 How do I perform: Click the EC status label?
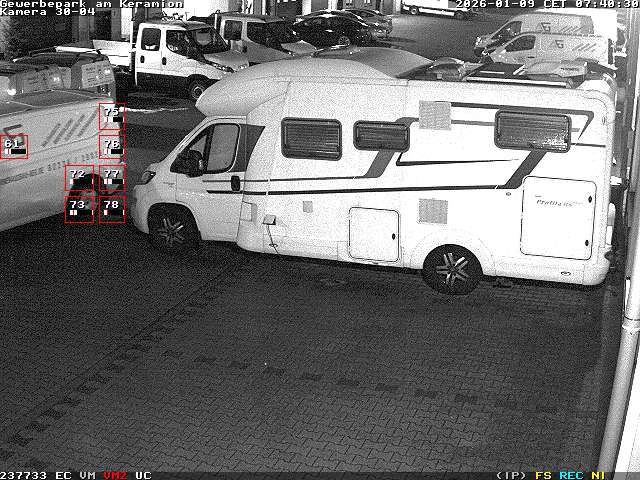point(63,475)
